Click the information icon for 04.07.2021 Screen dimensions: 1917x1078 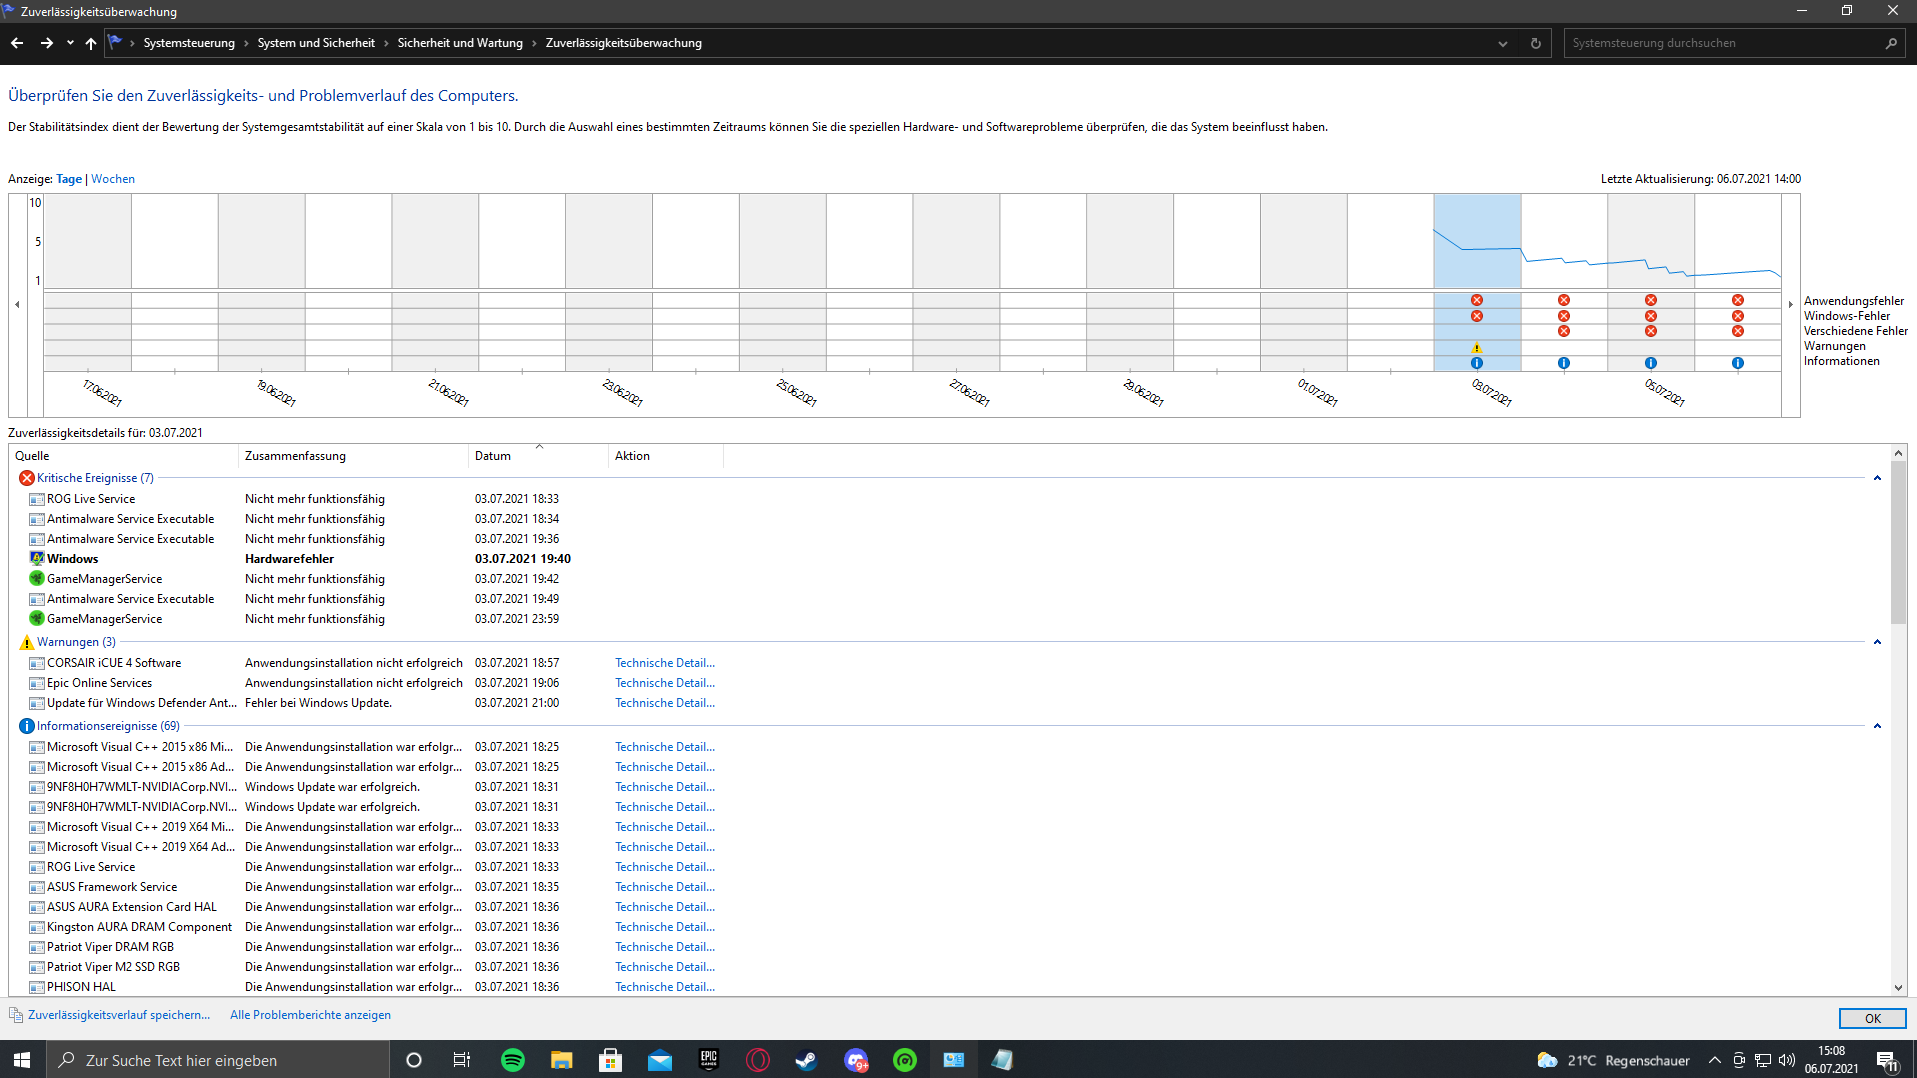(1564, 363)
